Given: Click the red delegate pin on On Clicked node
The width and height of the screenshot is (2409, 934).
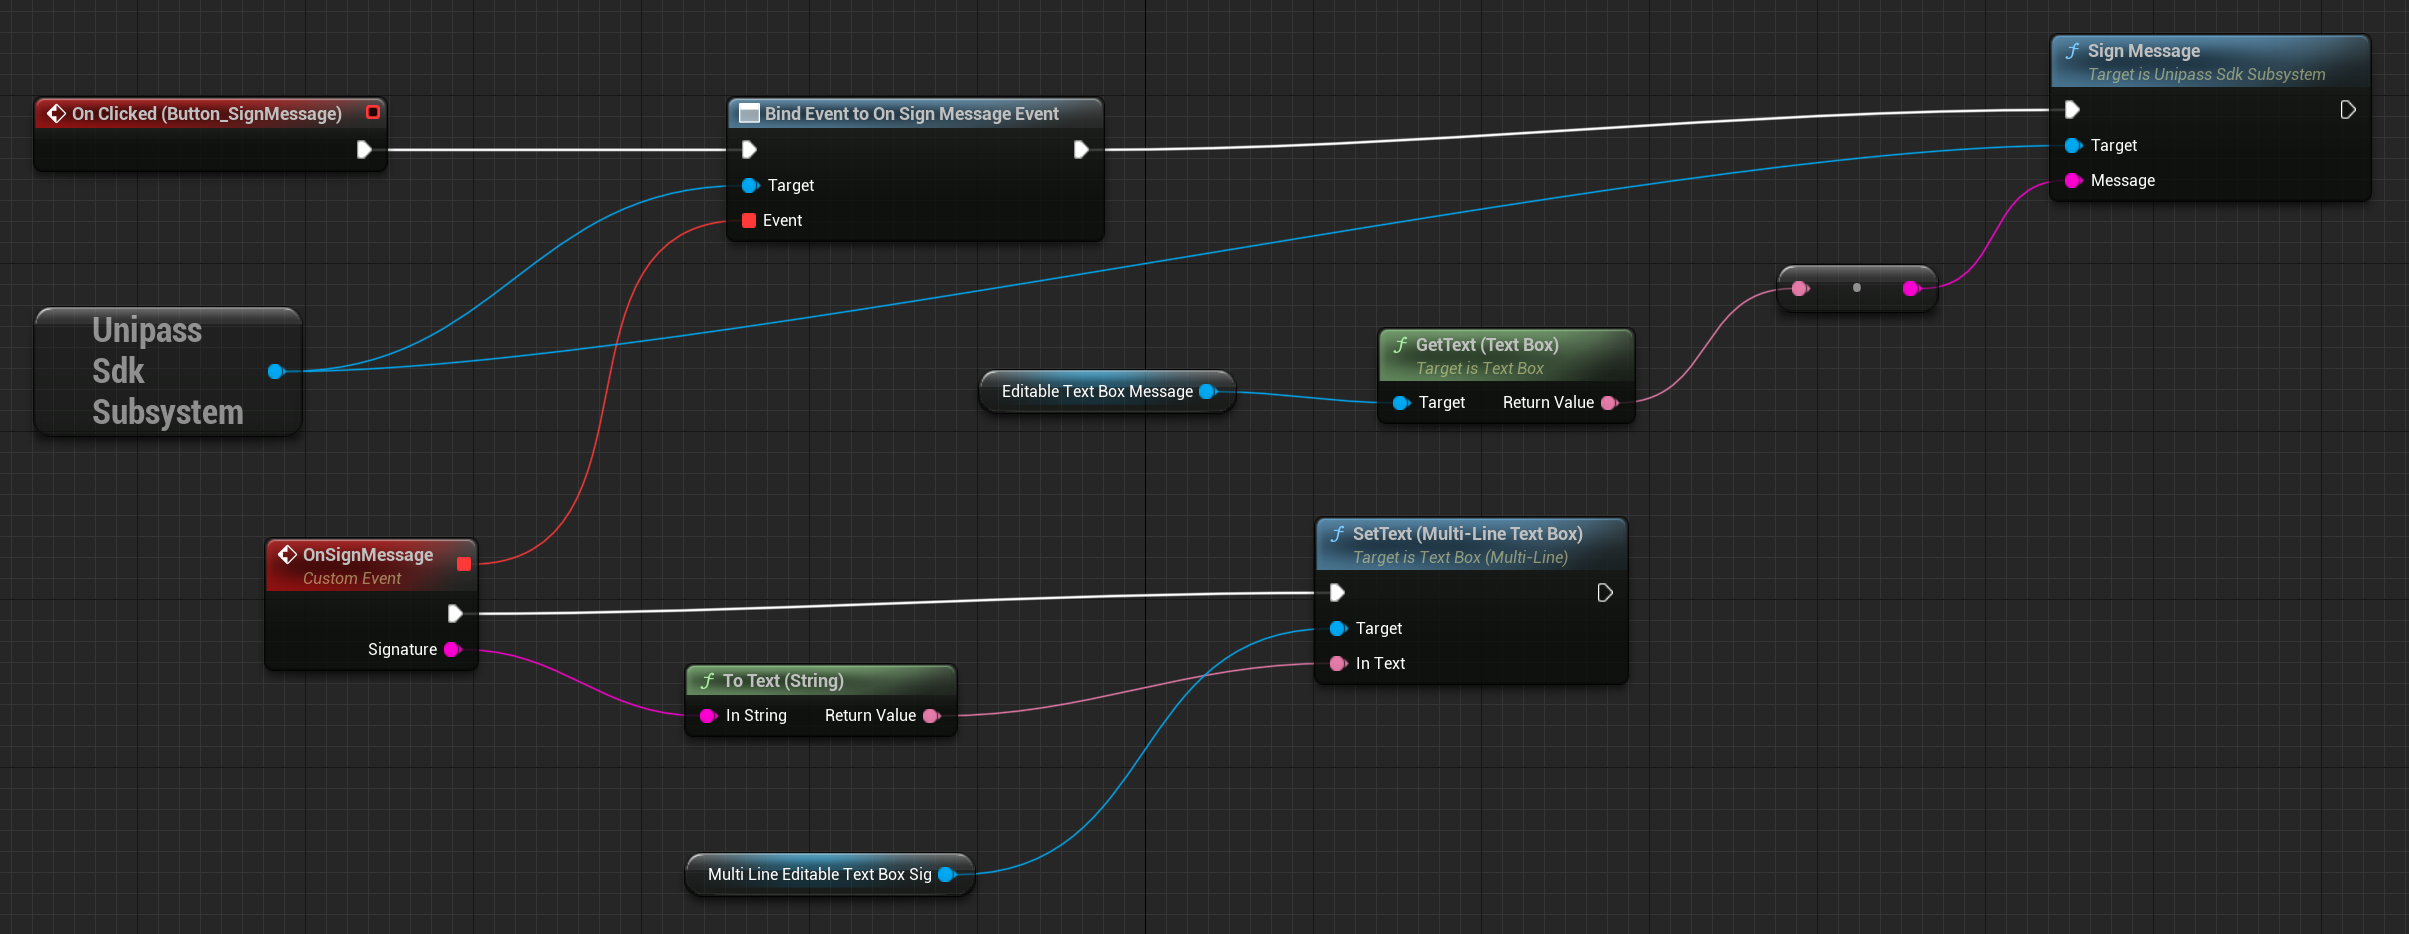Looking at the screenshot, I should point(373,113).
